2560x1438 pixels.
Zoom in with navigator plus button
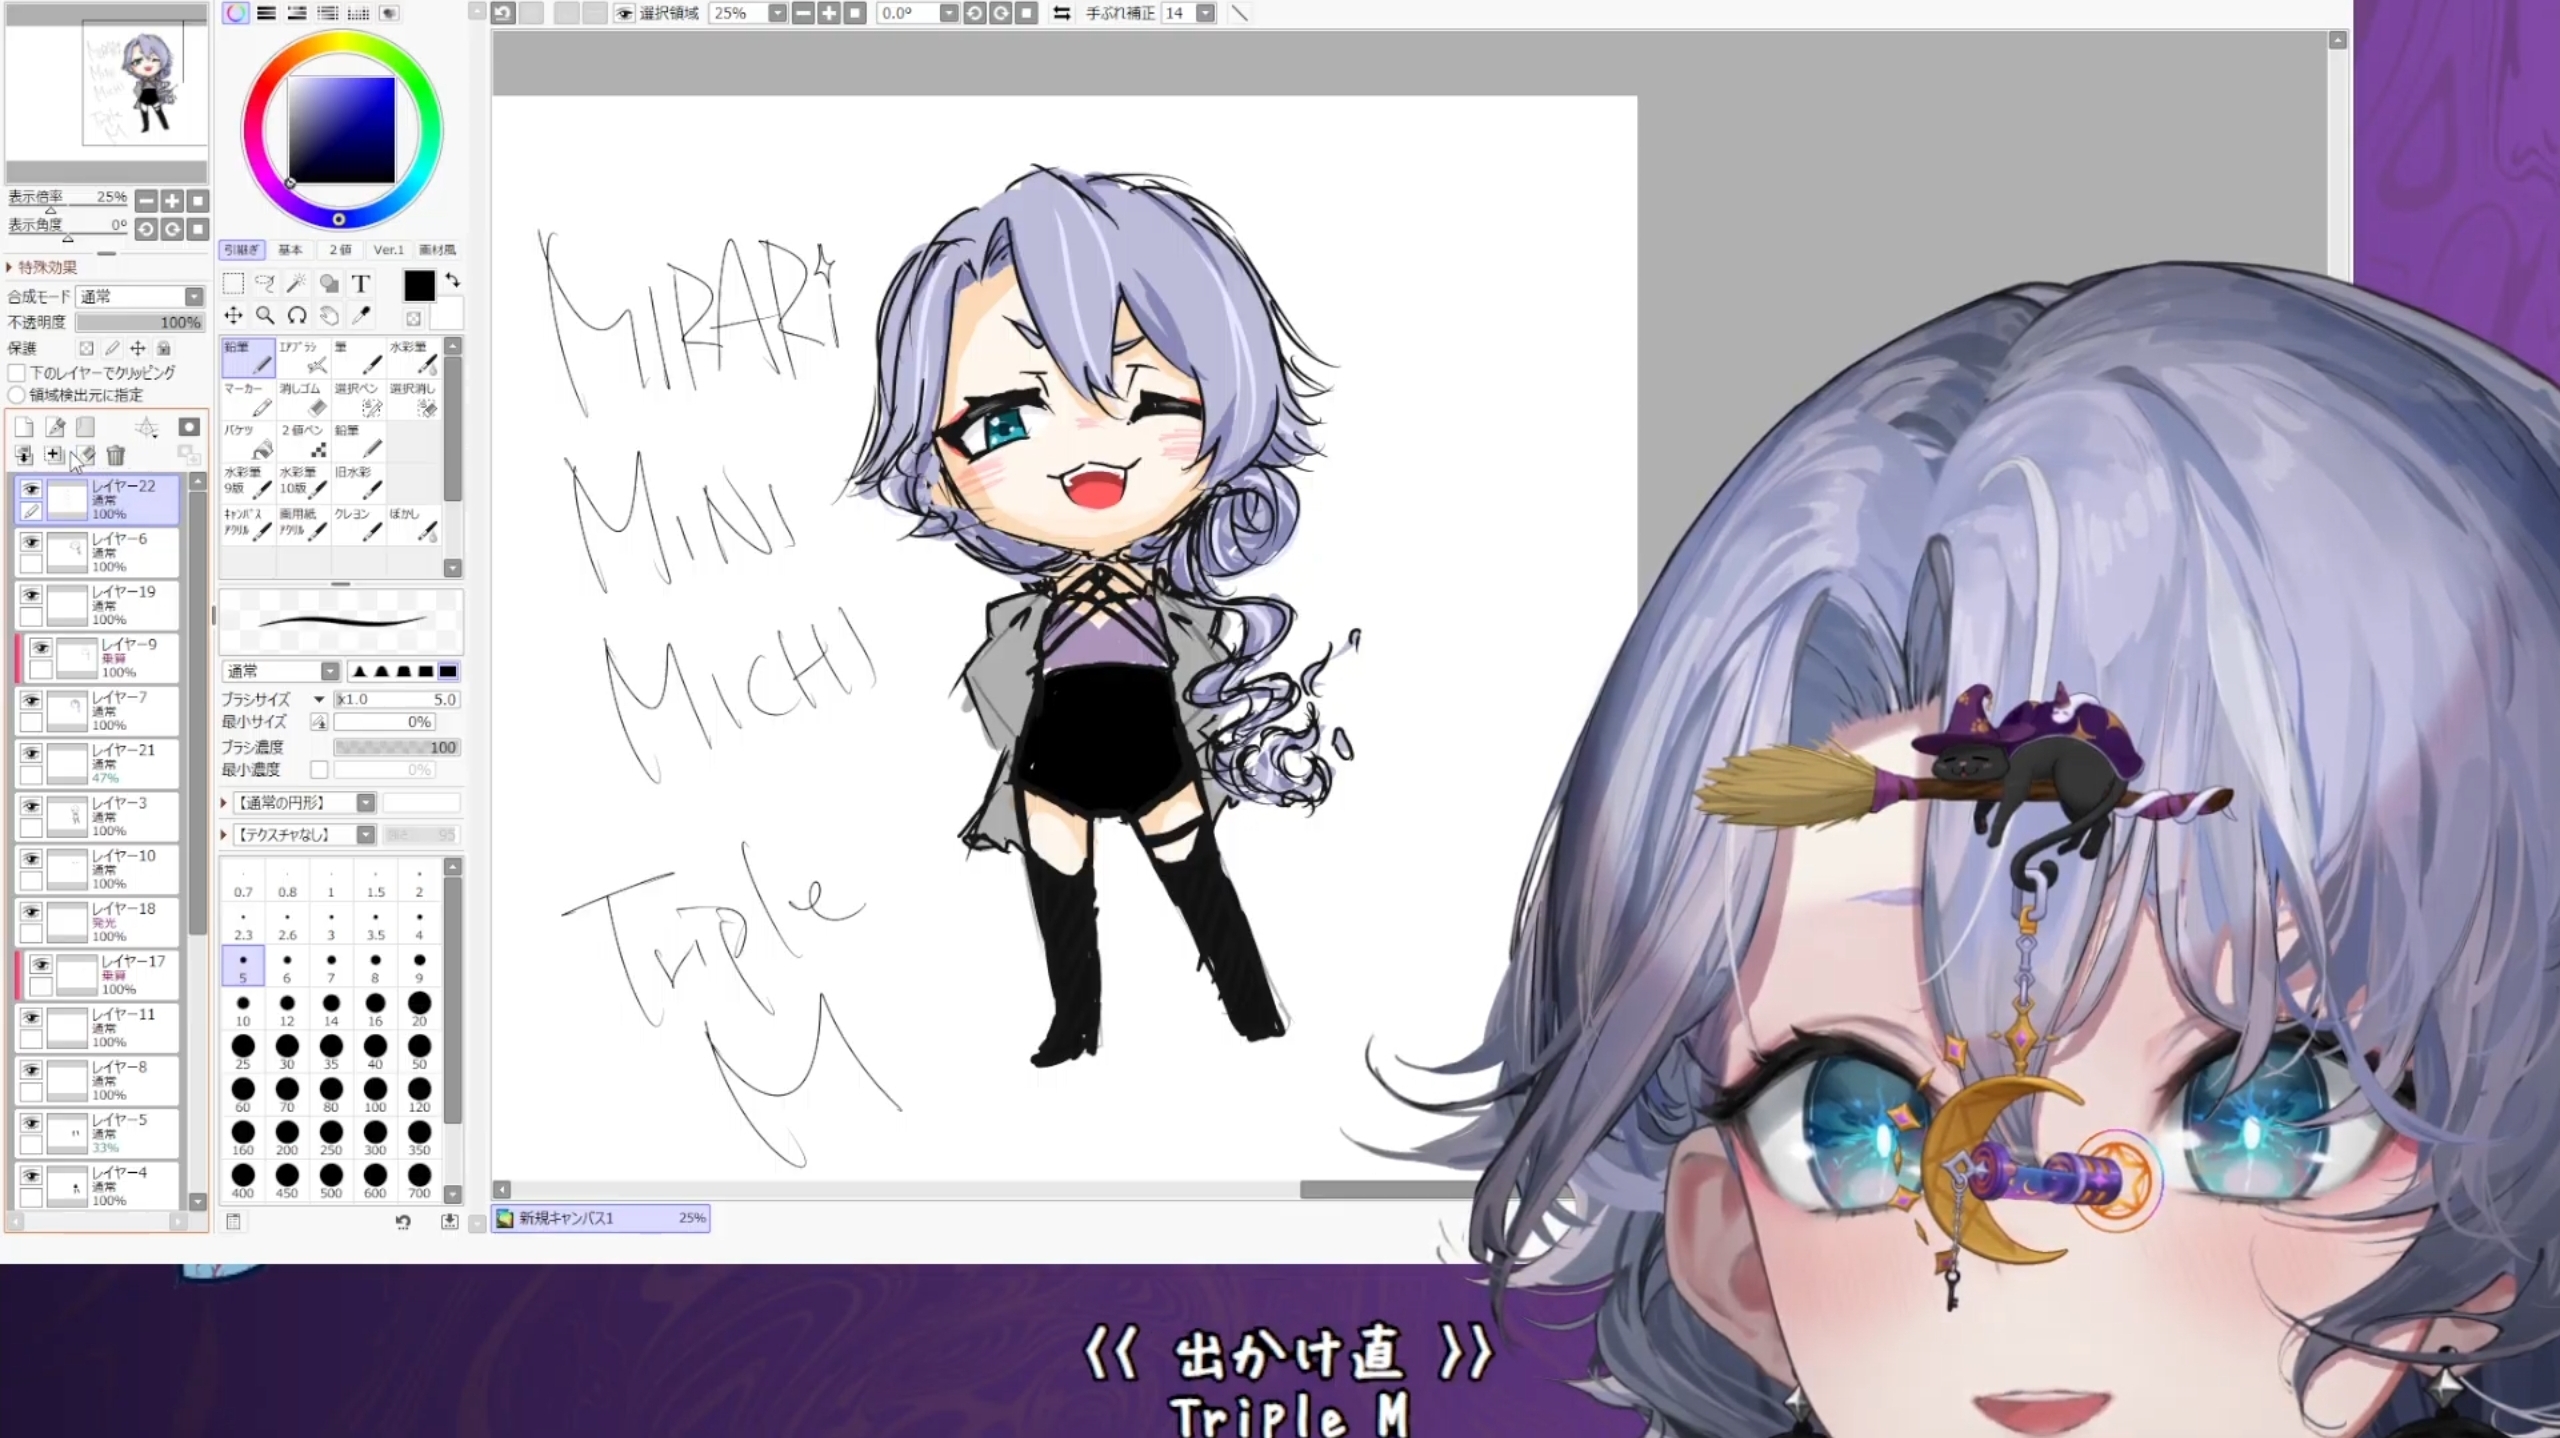[x=172, y=201]
